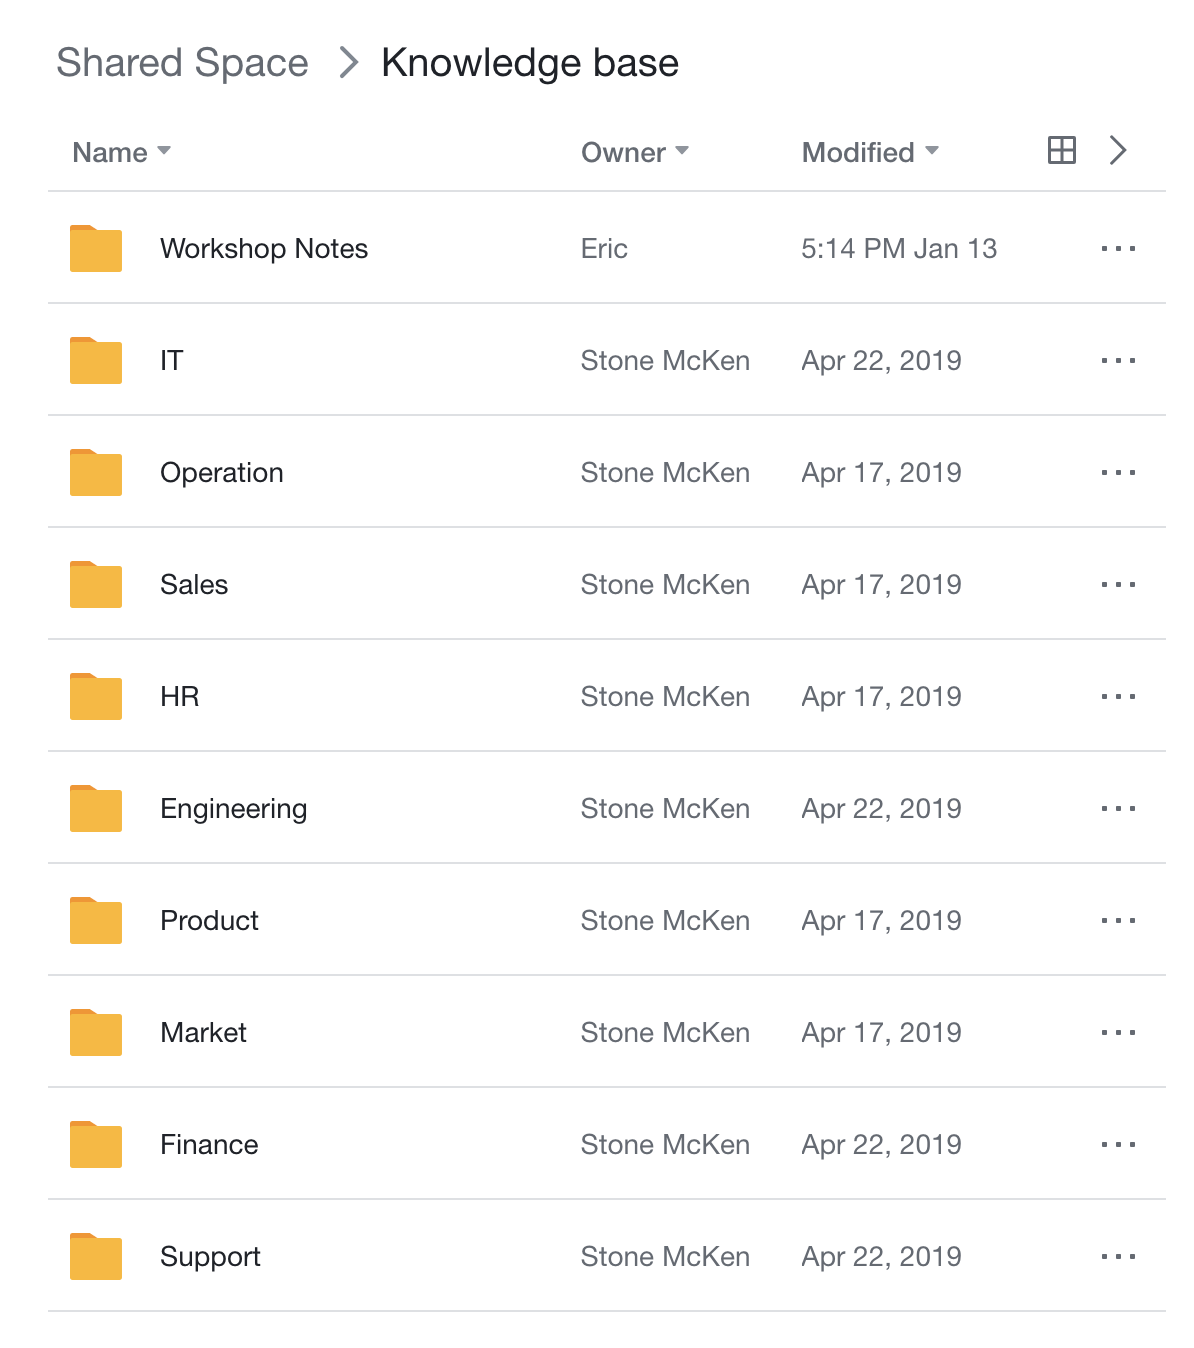Screen dimensions: 1194x1348
Task: Open the Name sort dropdown
Action: point(121,152)
